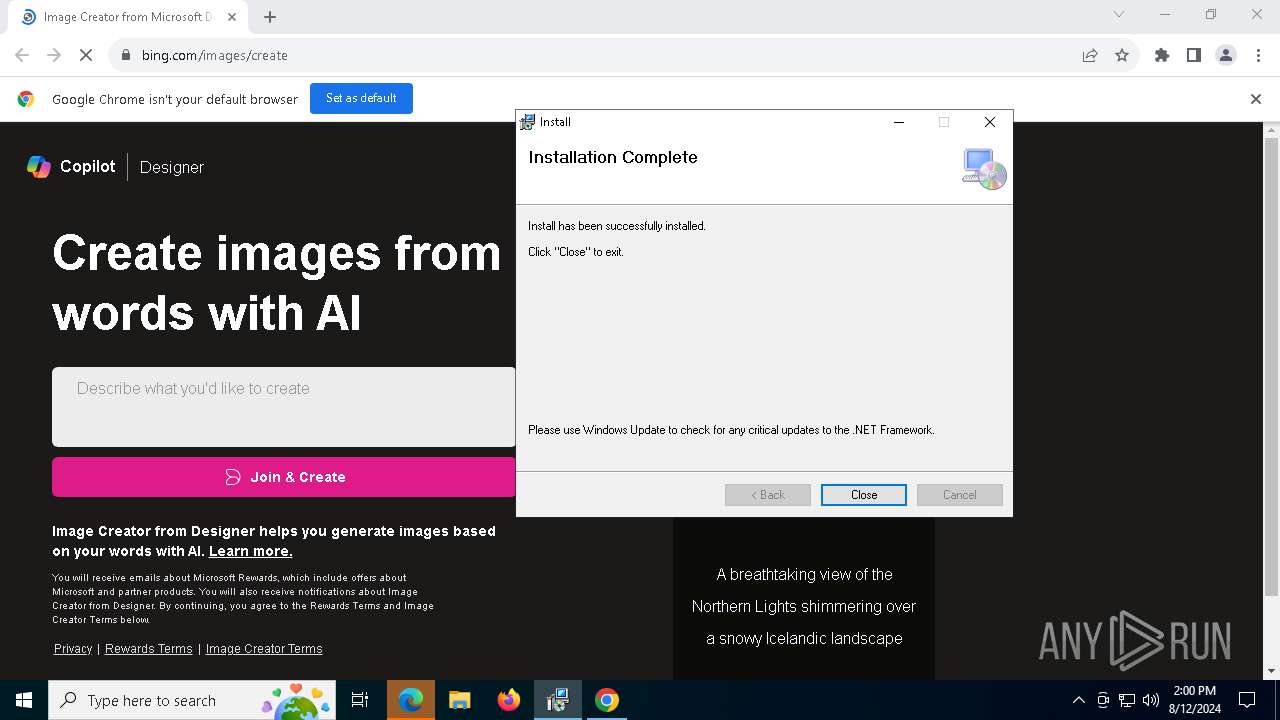
Task: Click the Join & Create button
Action: click(x=284, y=477)
